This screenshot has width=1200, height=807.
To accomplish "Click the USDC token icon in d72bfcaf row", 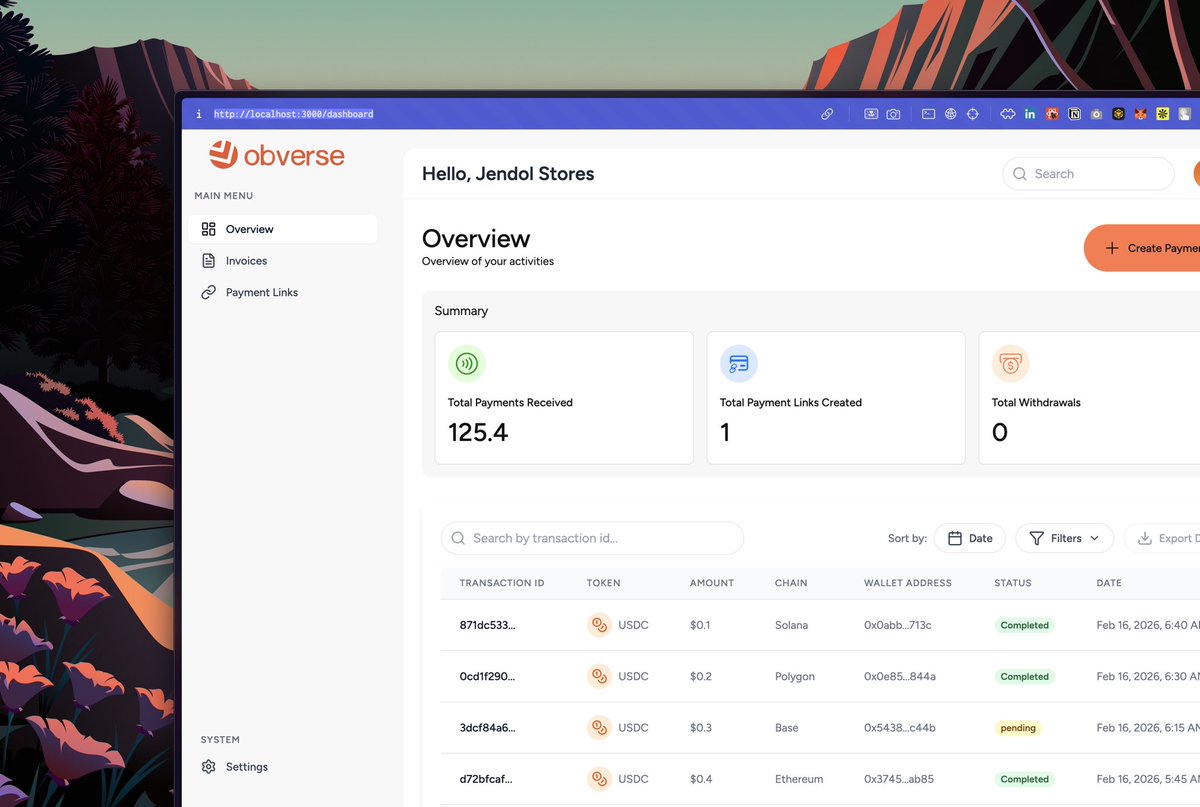I will coord(599,779).
